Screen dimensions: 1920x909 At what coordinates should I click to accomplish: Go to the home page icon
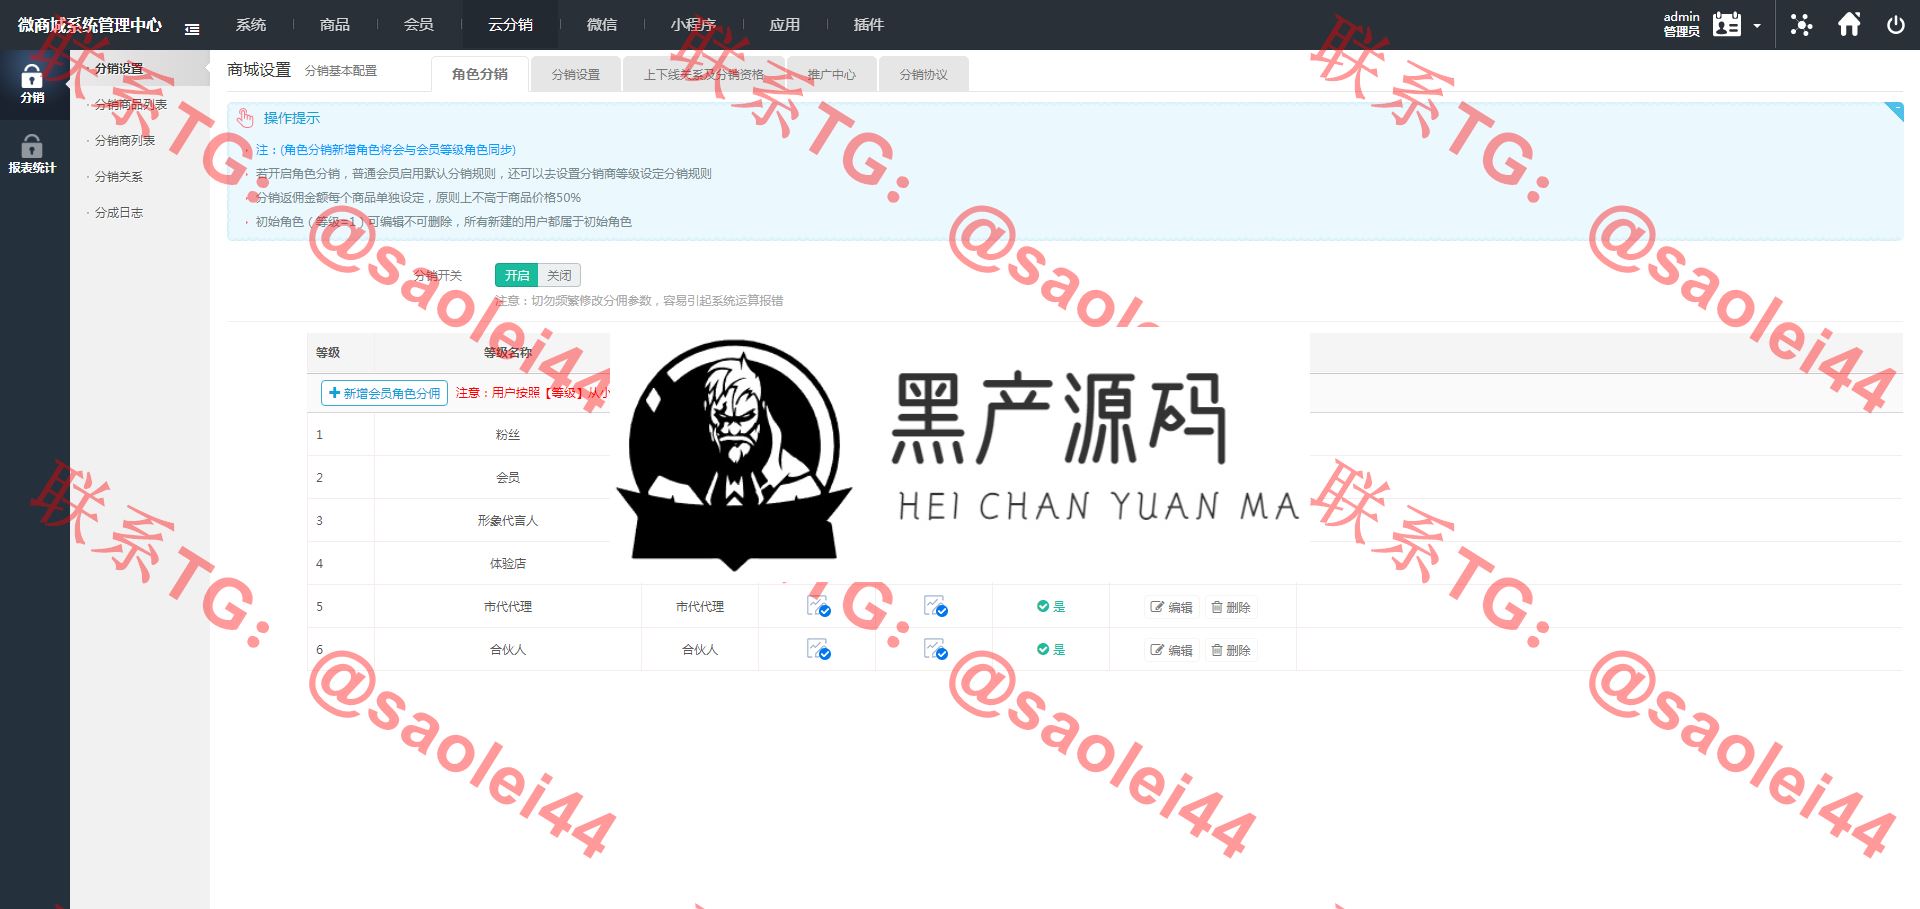(1849, 24)
